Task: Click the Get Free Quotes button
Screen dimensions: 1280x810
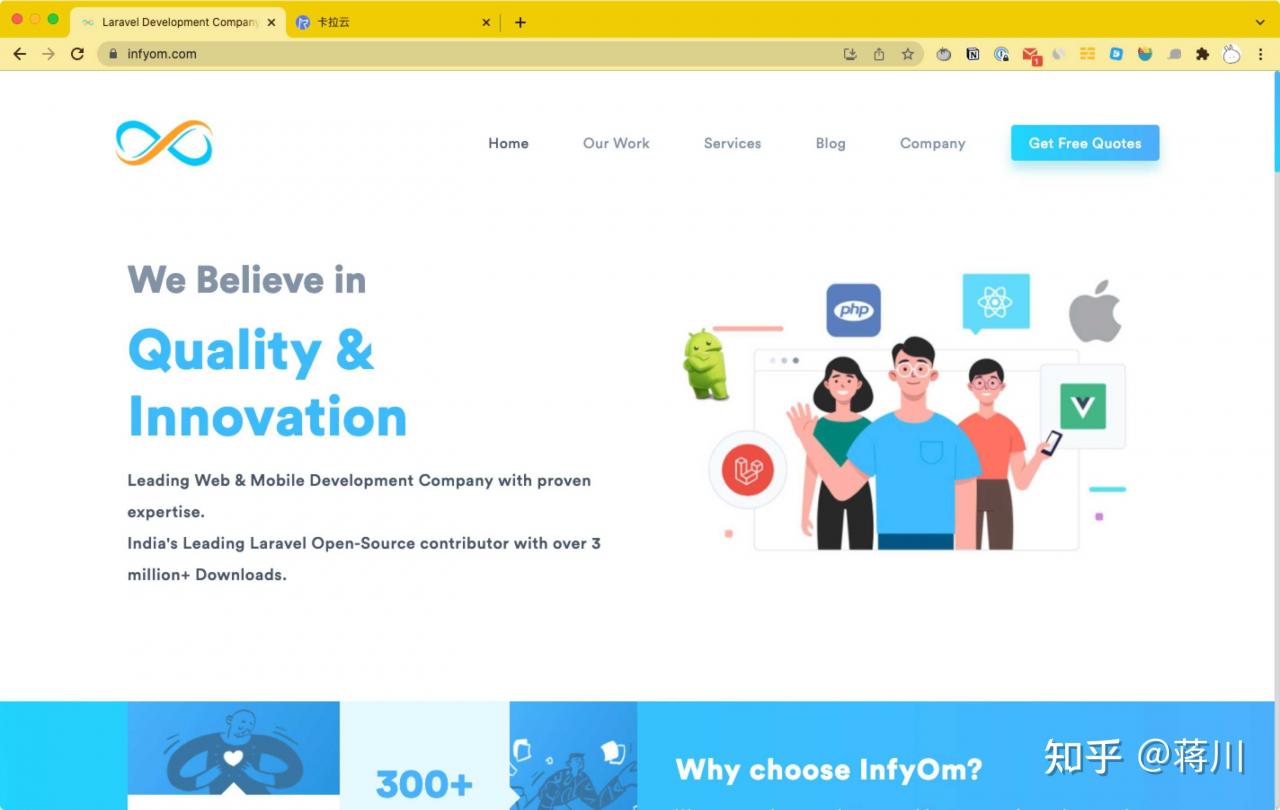Action: [x=1085, y=143]
